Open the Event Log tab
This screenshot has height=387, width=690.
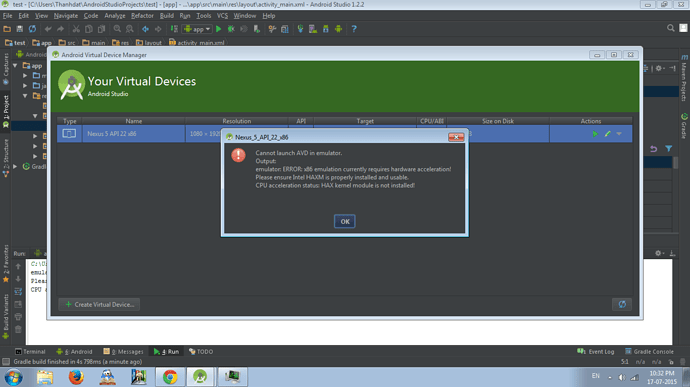click(x=595, y=351)
